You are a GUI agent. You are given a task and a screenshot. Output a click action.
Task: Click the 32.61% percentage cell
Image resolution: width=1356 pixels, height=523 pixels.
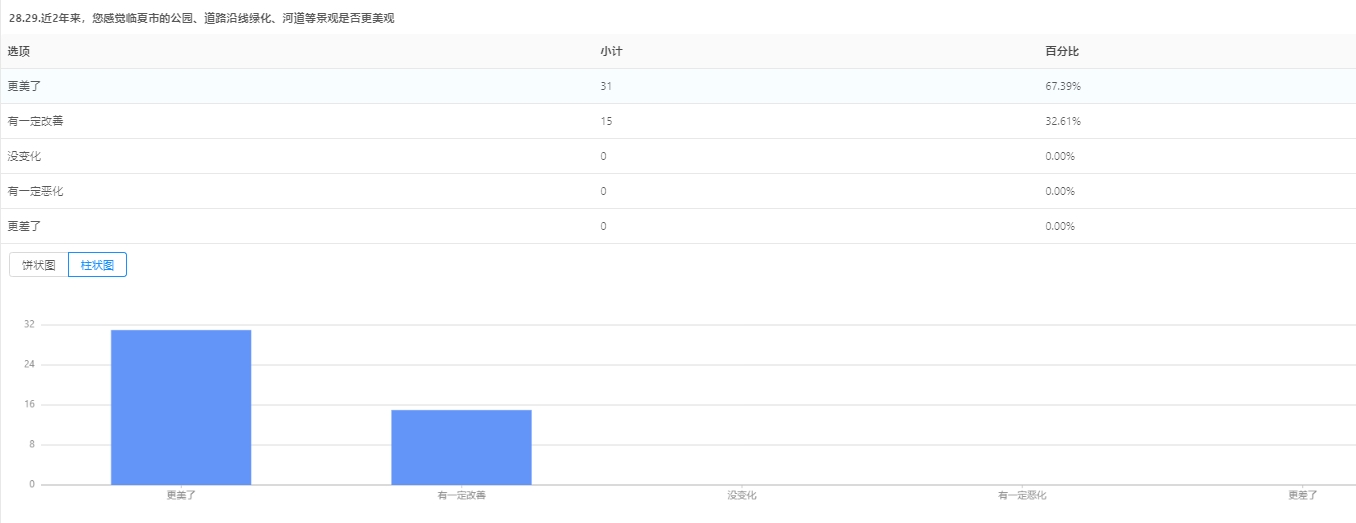[x=1063, y=121]
